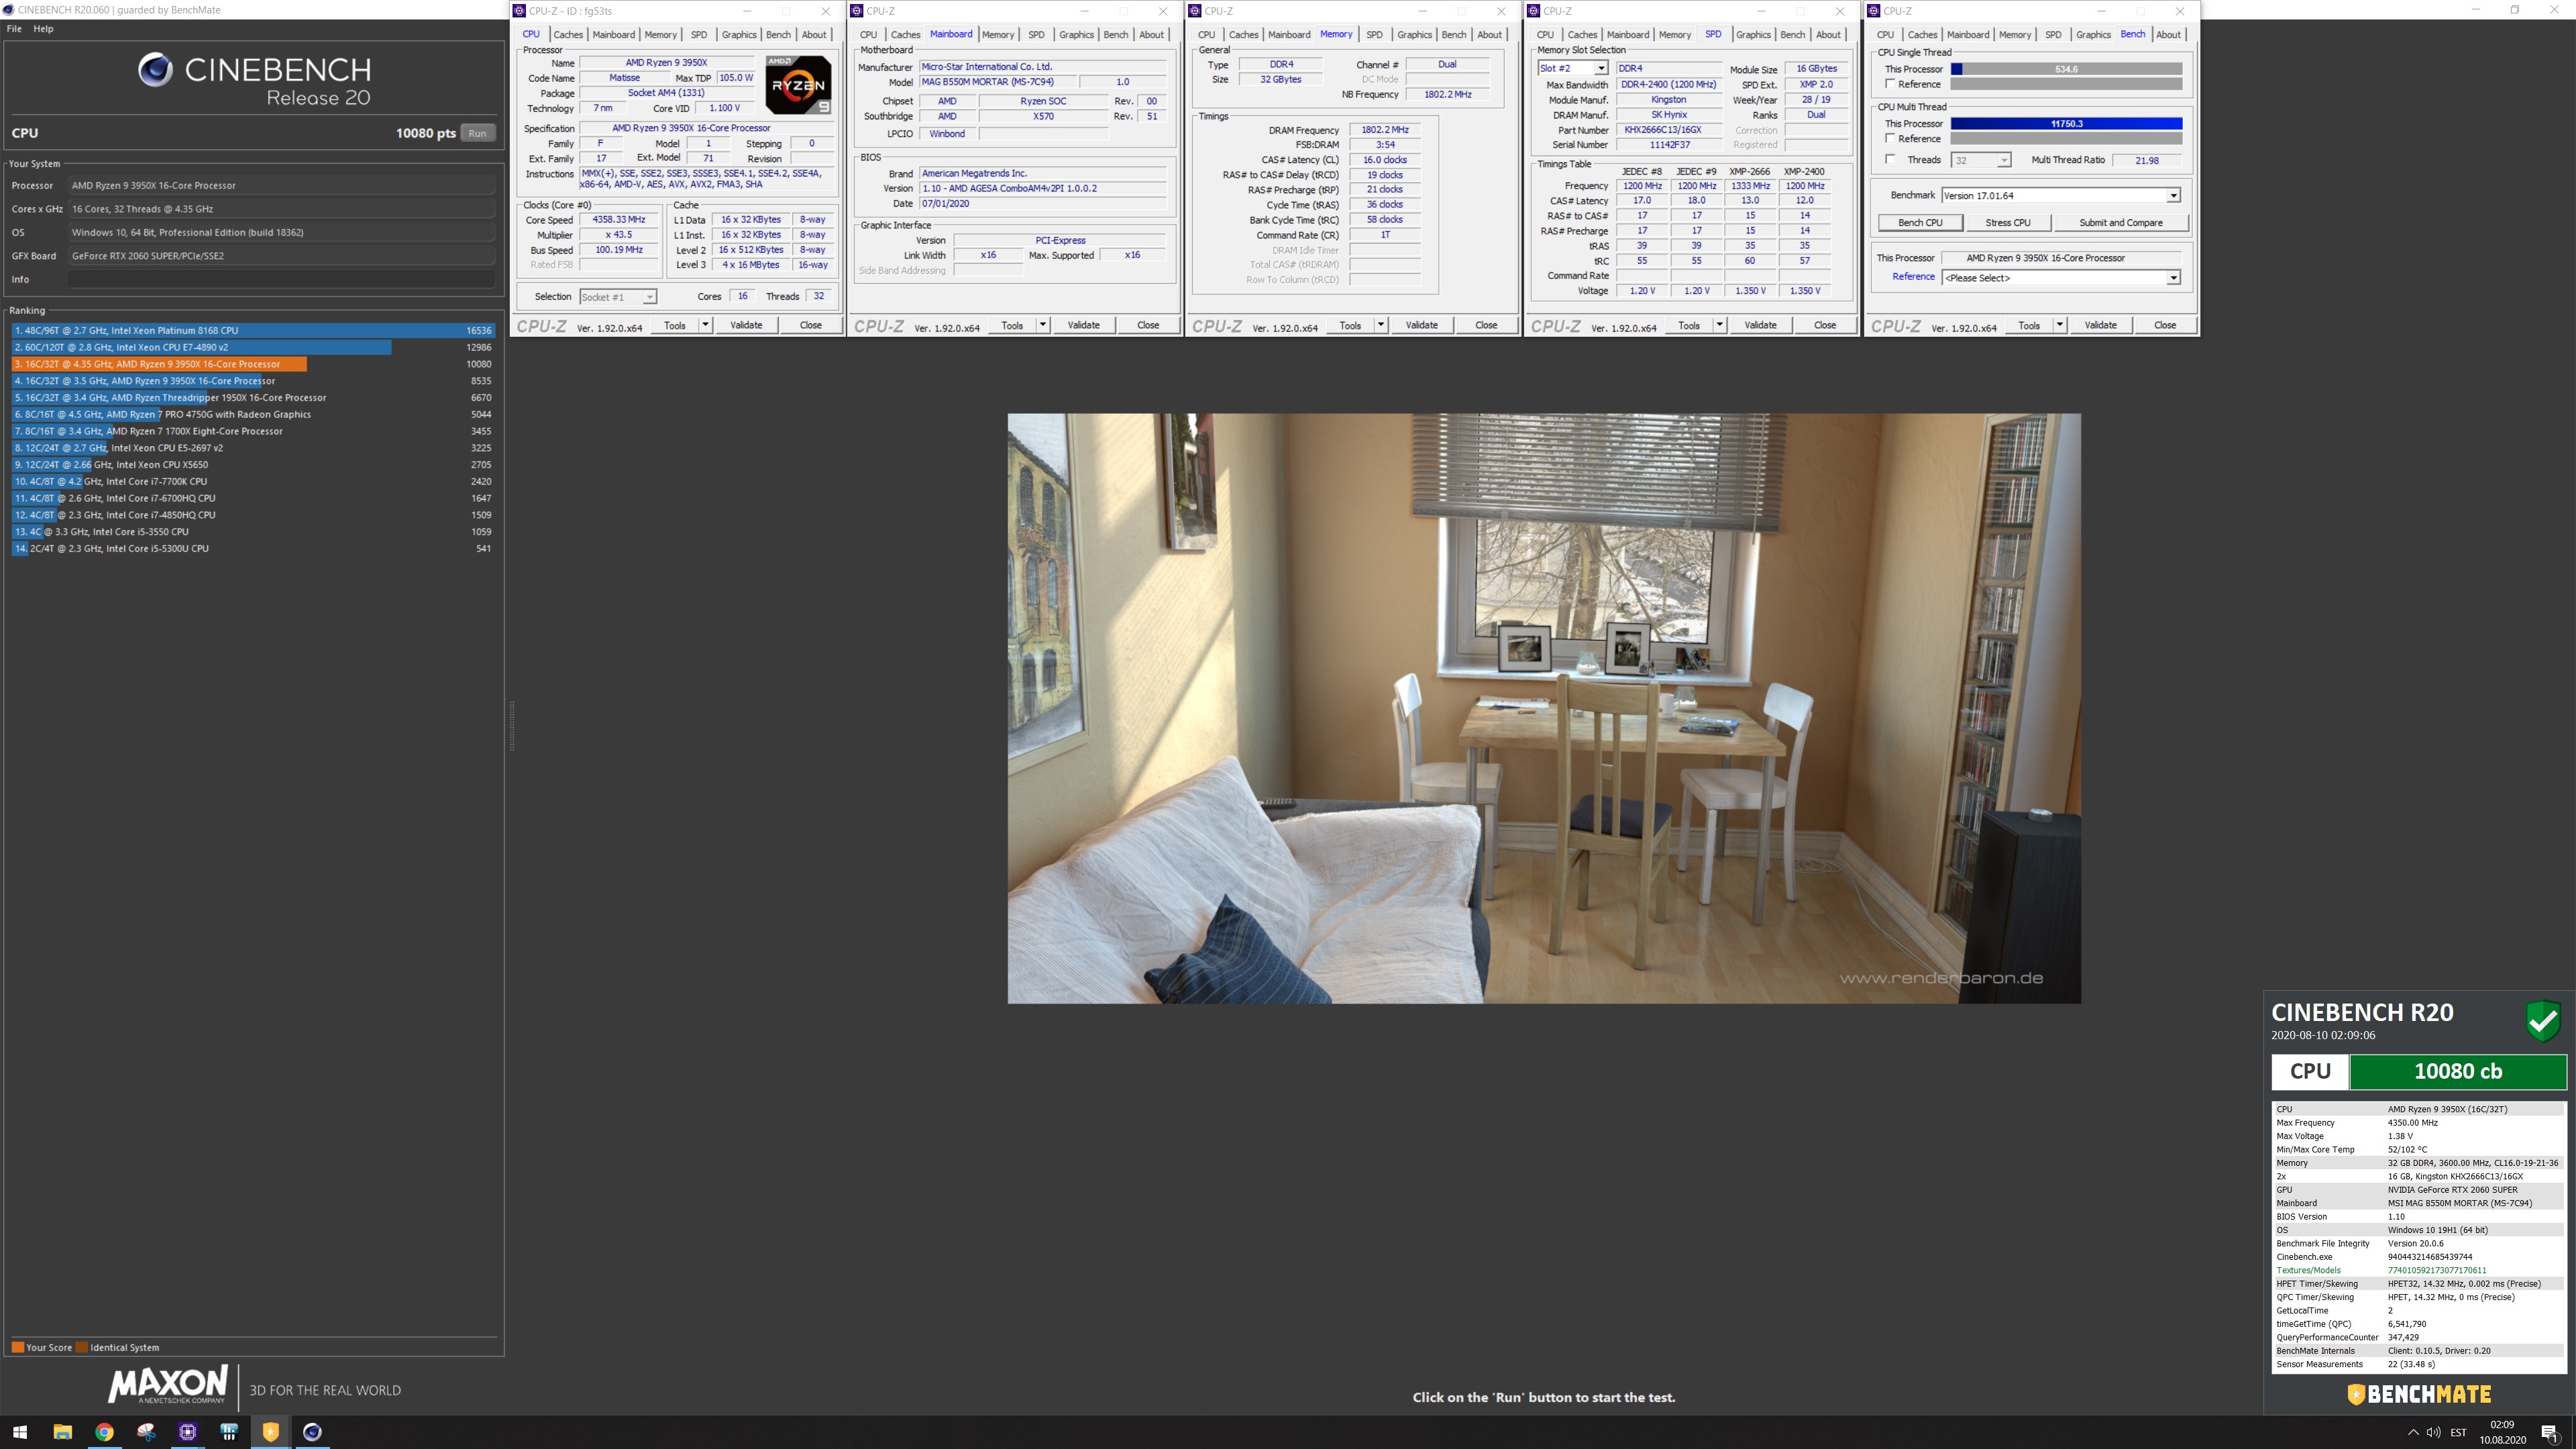Open the Action Center notifications icon
The height and width of the screenshot is (1449, 2576).
point(2549,1432)
